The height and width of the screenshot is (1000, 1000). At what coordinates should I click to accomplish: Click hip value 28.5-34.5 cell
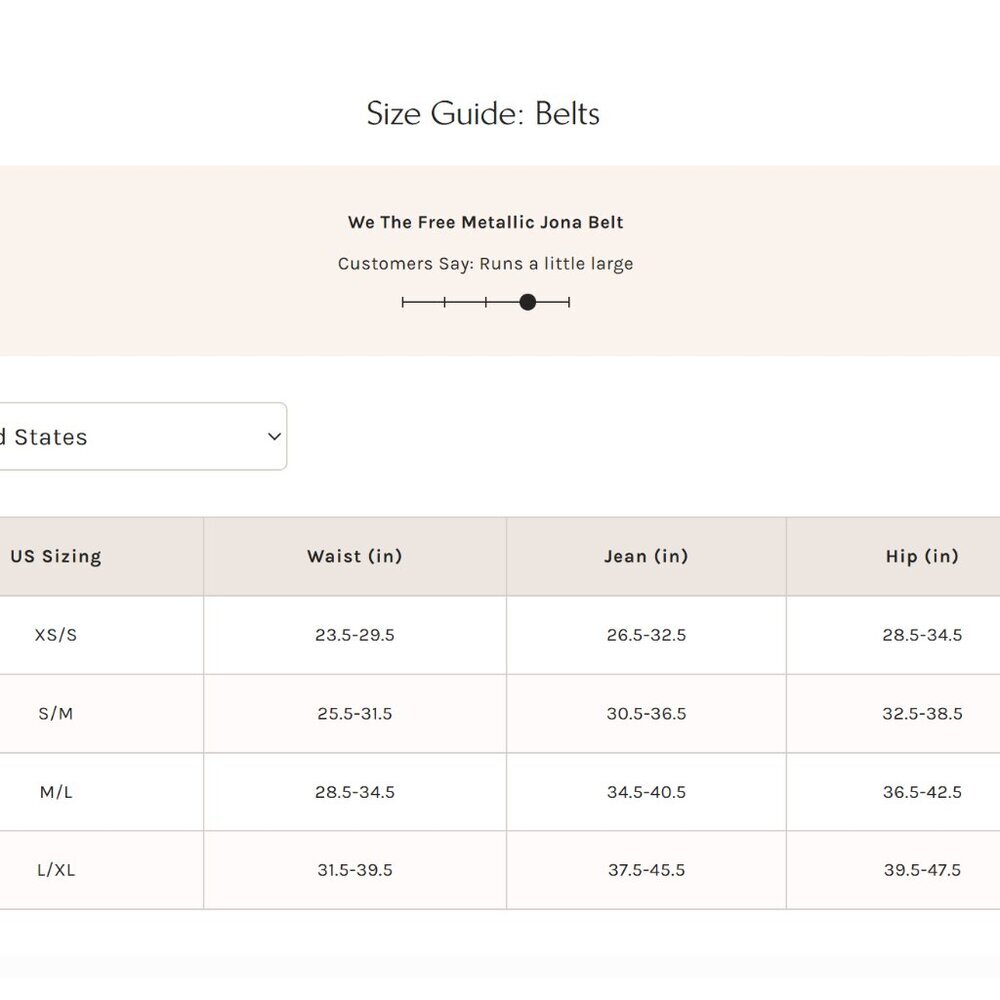point(922,635)
